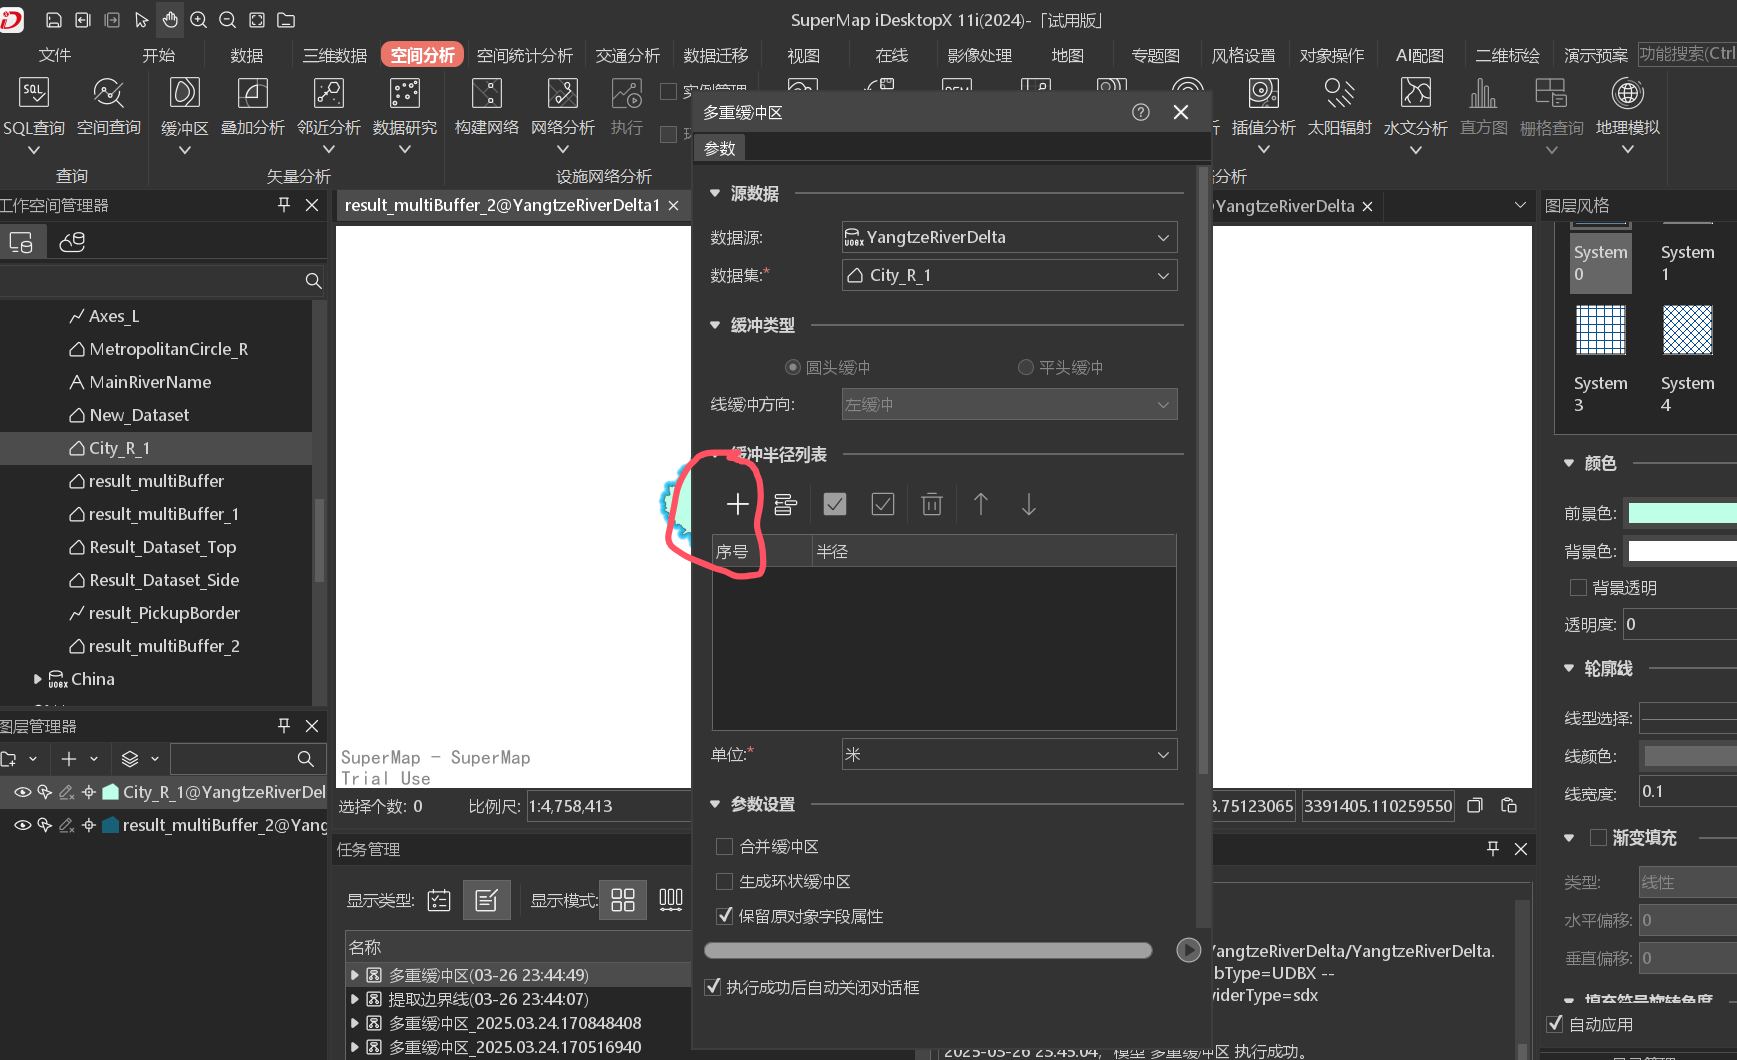The image size is (1737, 1060).
Task: Click the 背景色 white swatch
Action: tap(1683, 551)
